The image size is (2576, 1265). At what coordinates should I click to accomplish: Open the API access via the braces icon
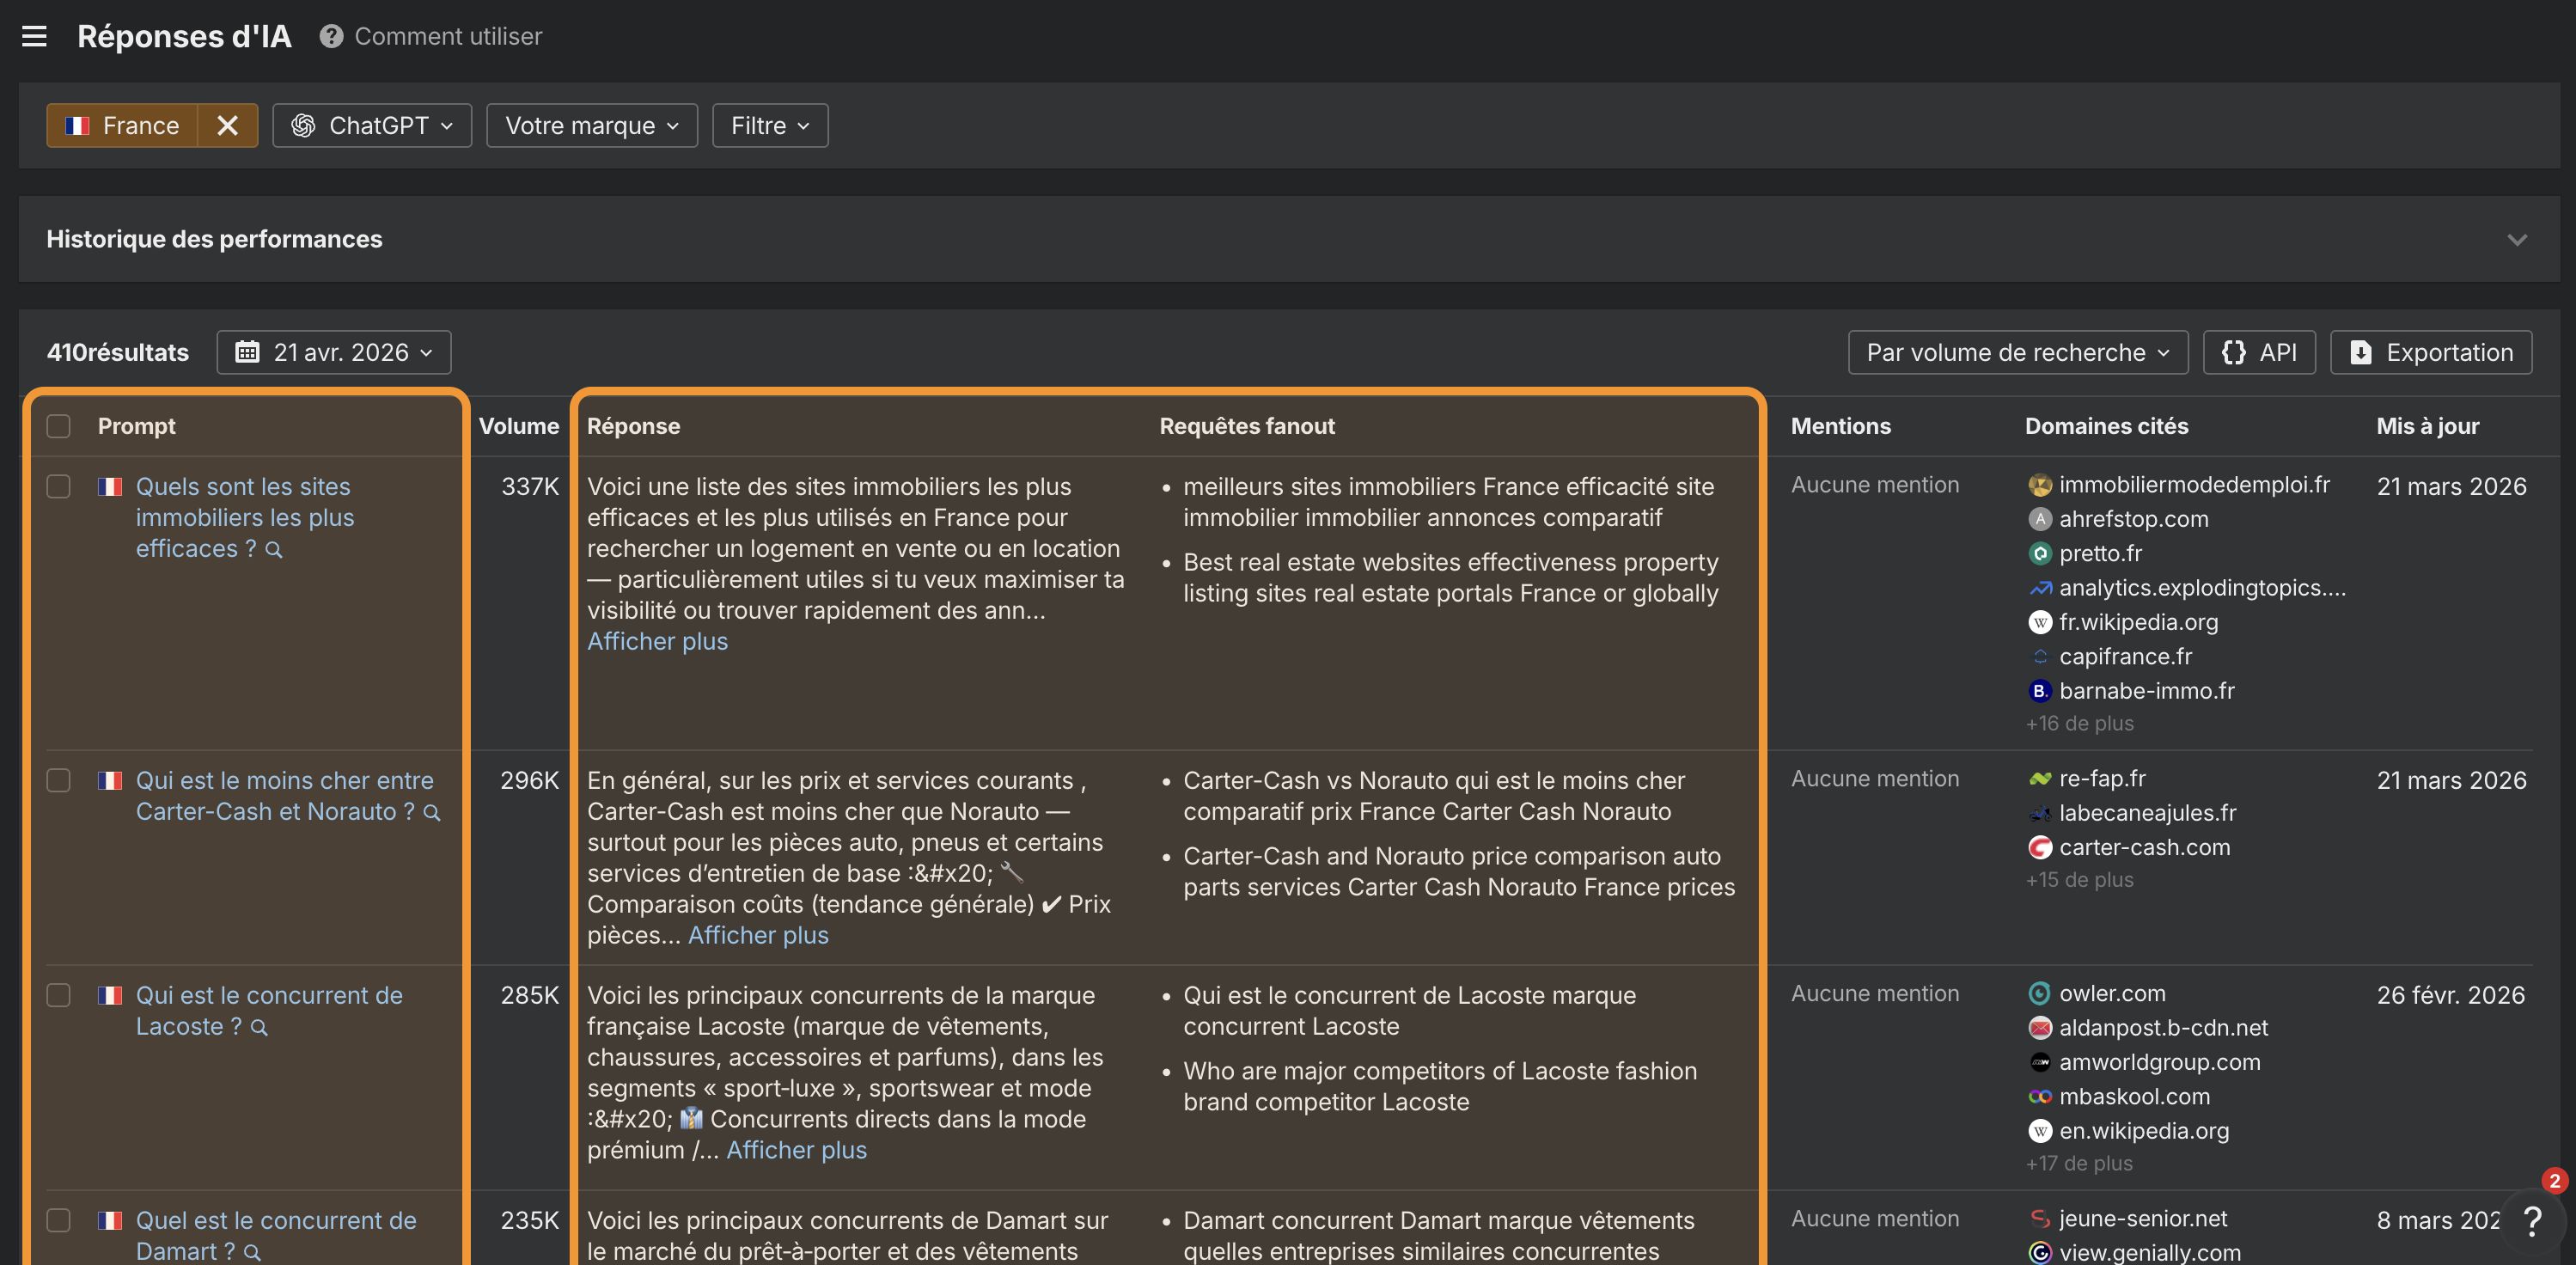(x=2234, y=352)
